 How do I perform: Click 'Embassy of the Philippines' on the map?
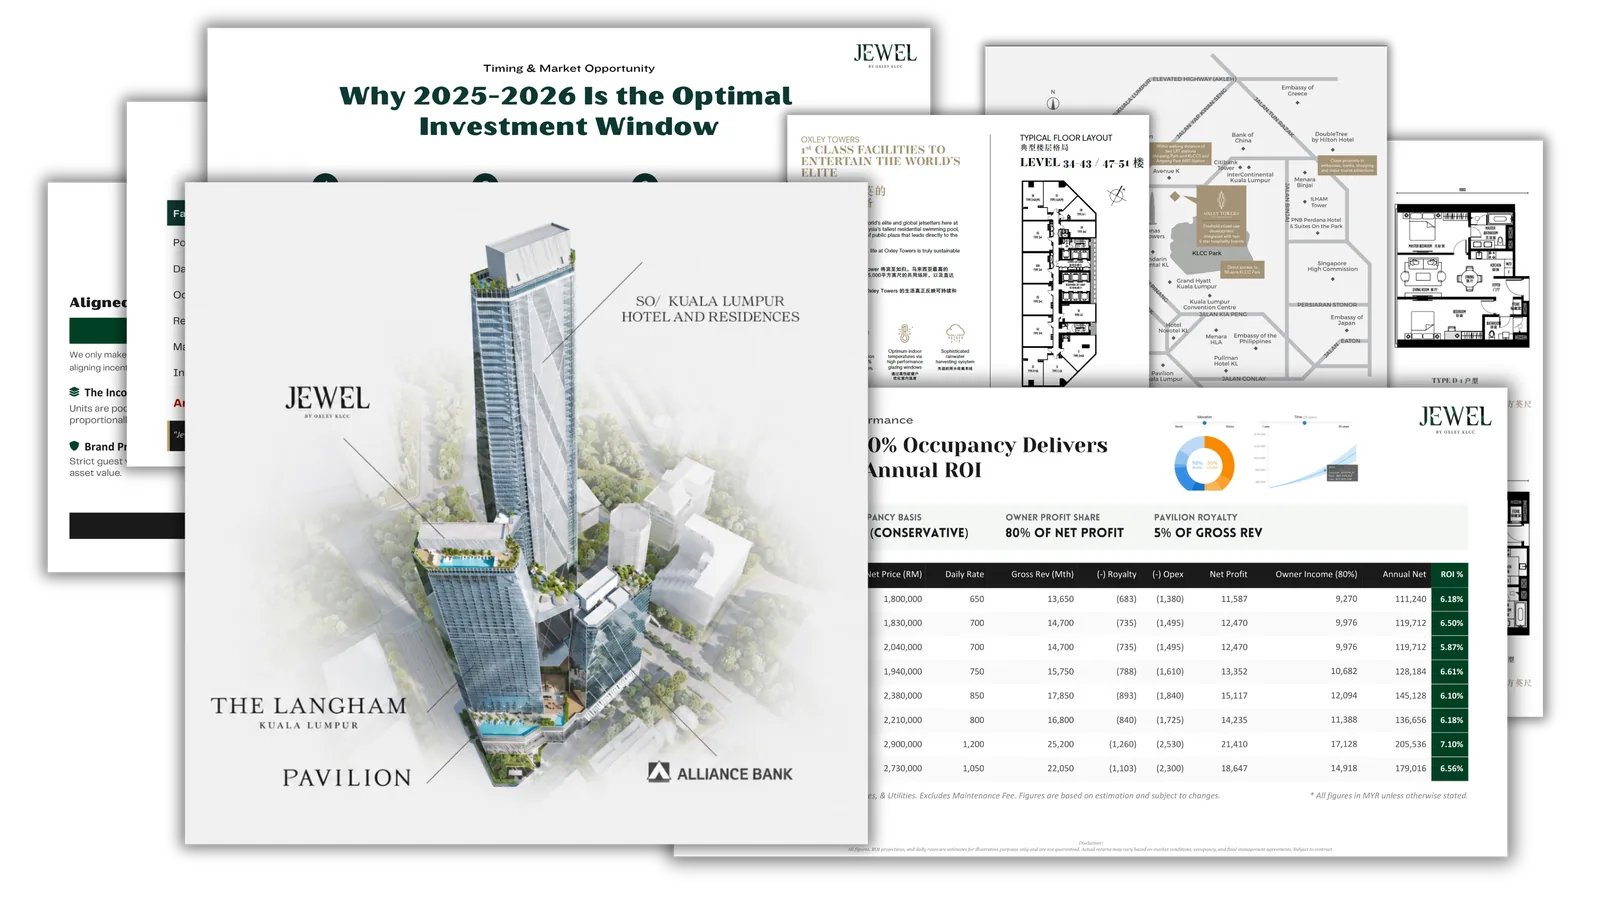(x=1255, y=338)
